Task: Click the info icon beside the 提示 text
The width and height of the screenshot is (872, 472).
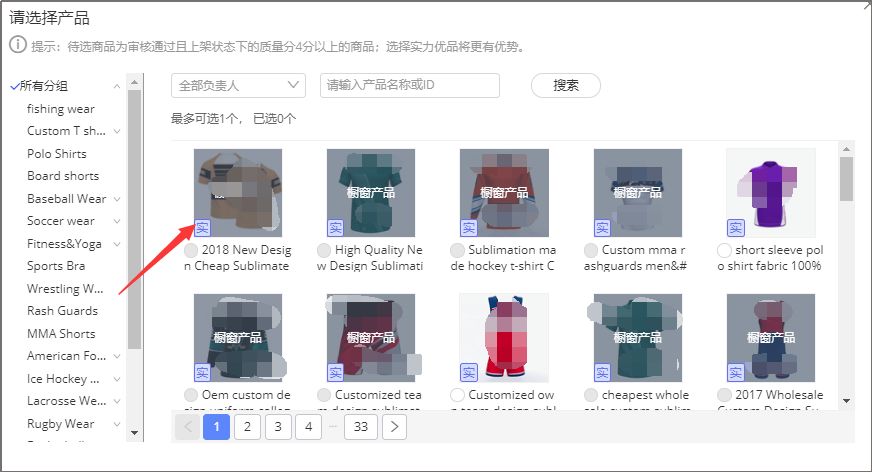Action: tap(17, 46)
